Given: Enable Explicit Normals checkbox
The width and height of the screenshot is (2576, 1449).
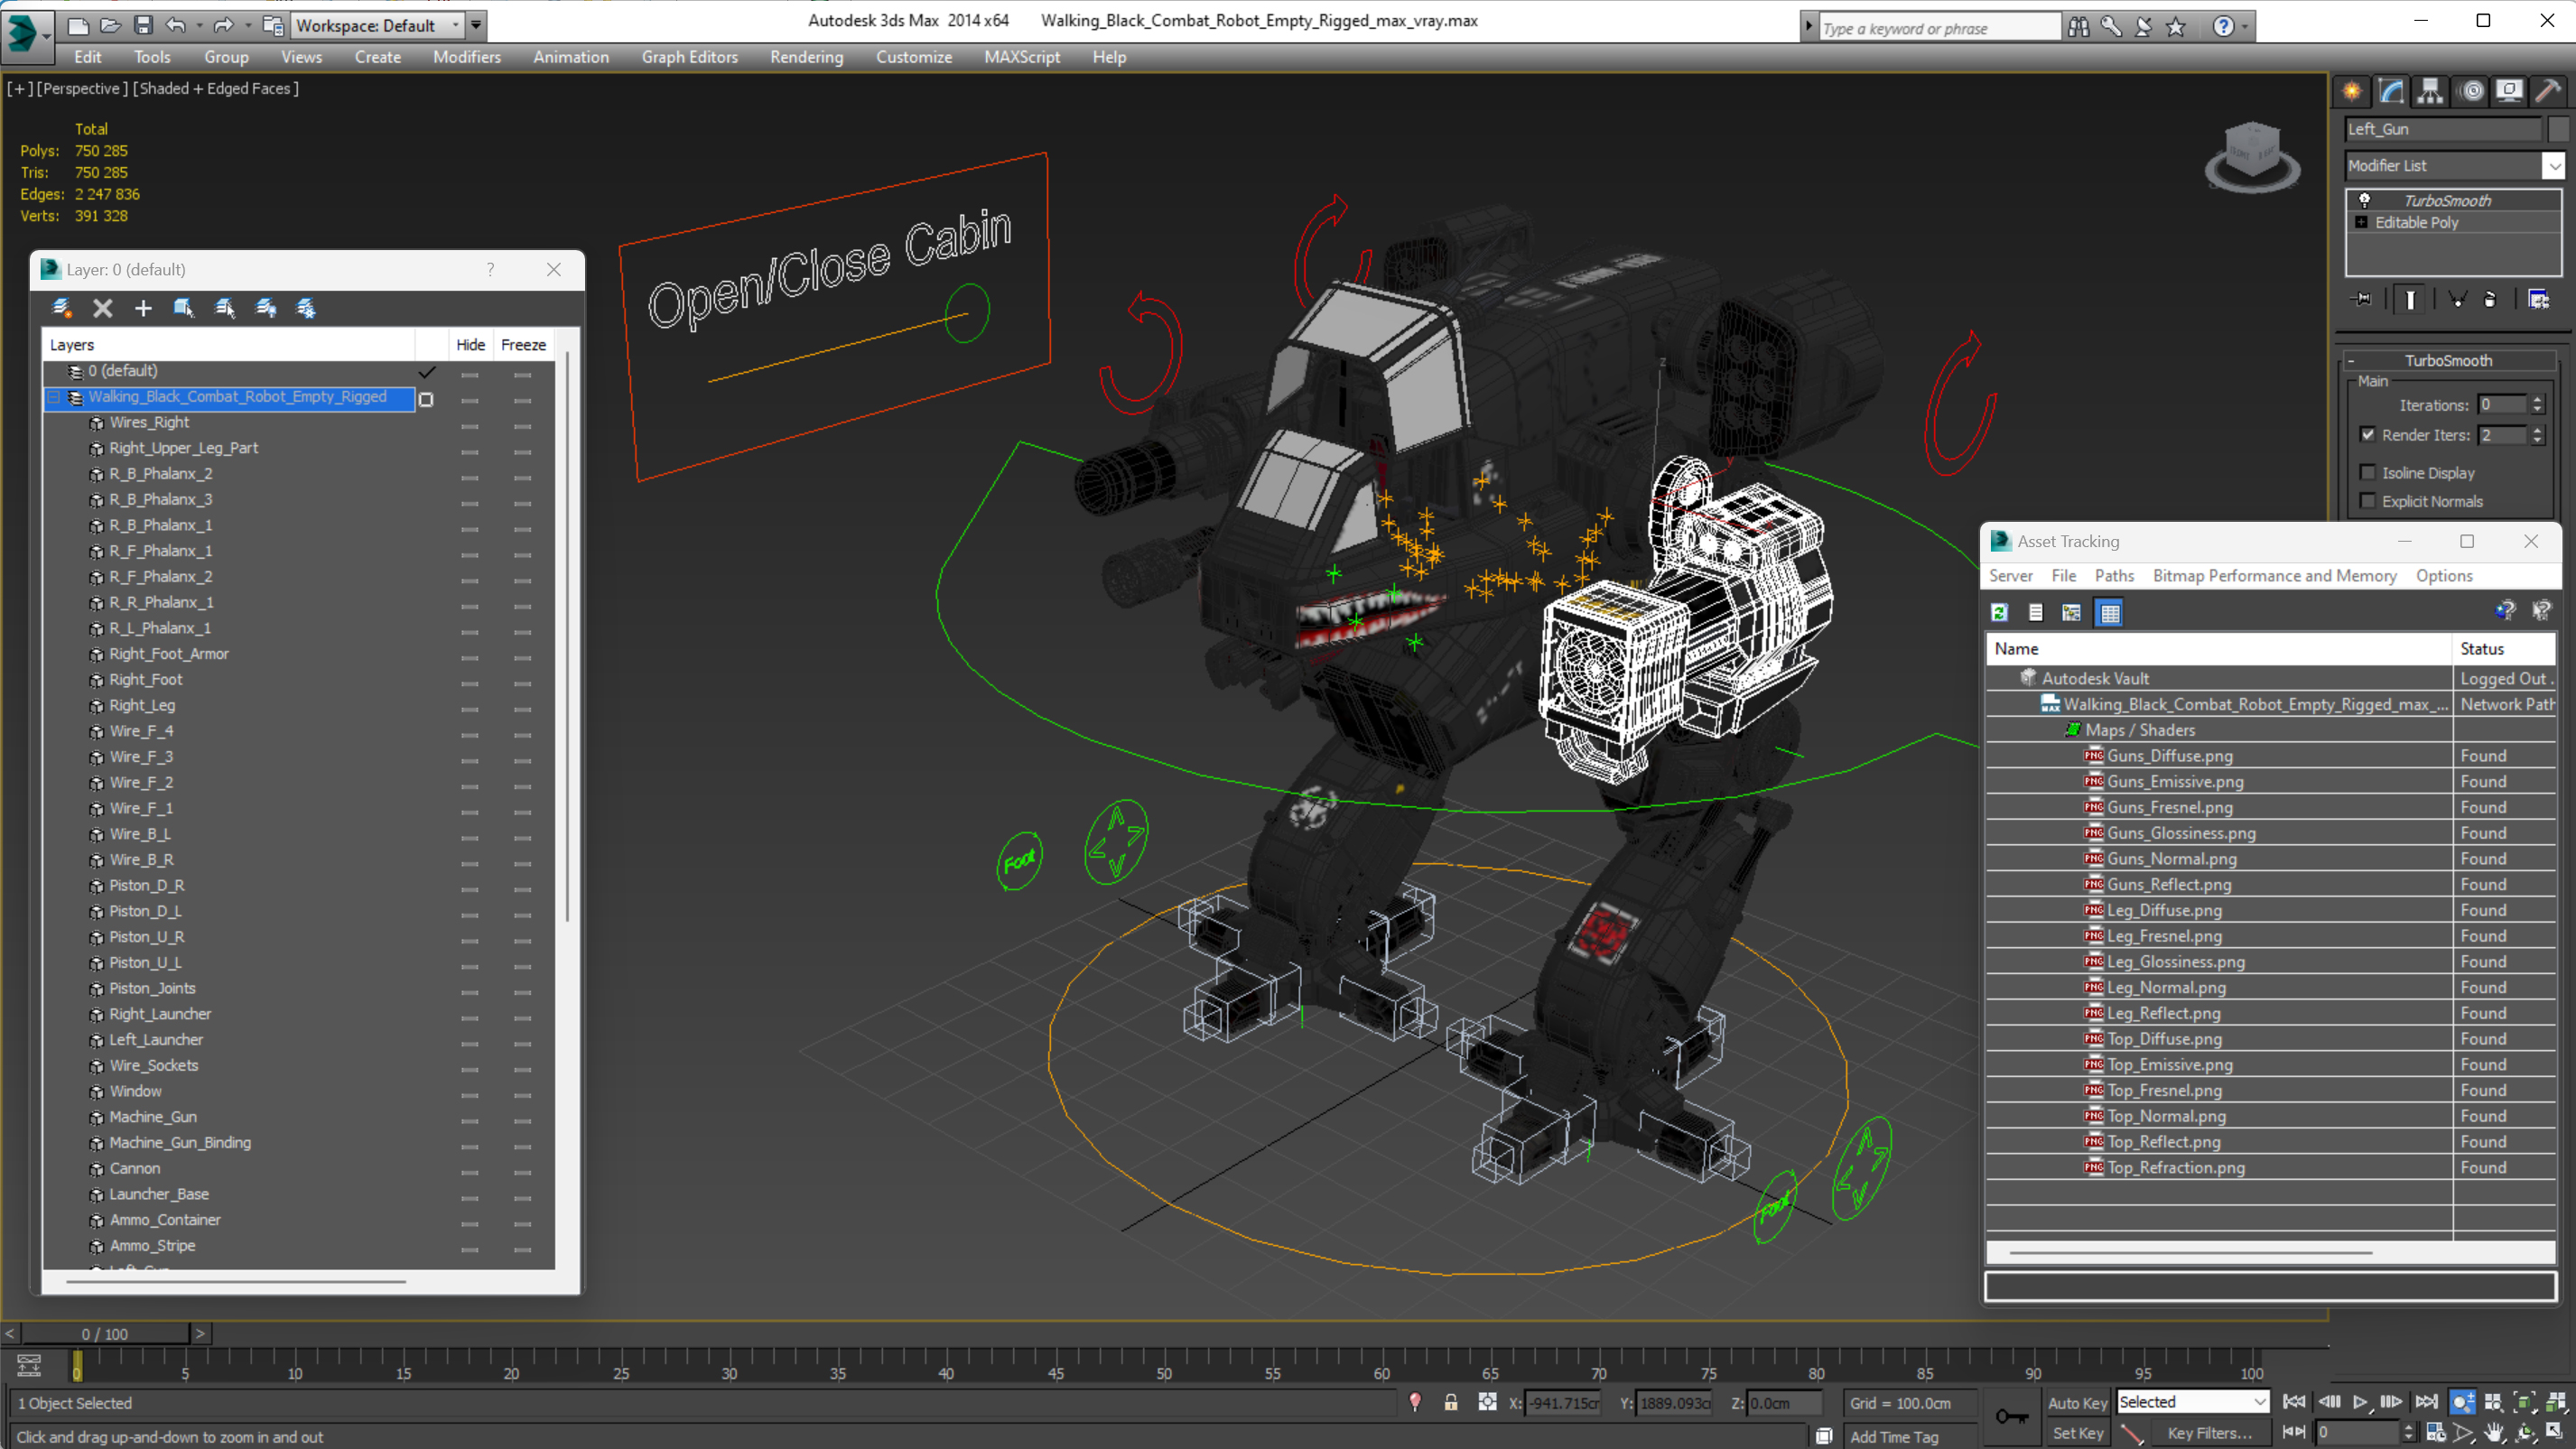Looking at the screenshot, I should coord(2367,501).
